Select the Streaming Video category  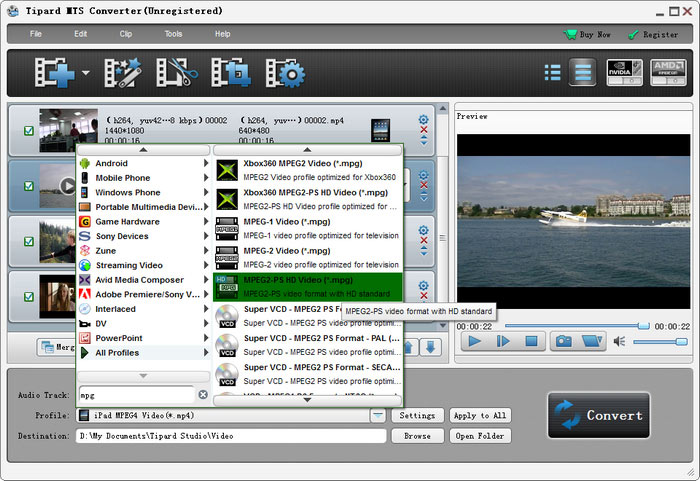coord(144,265)
